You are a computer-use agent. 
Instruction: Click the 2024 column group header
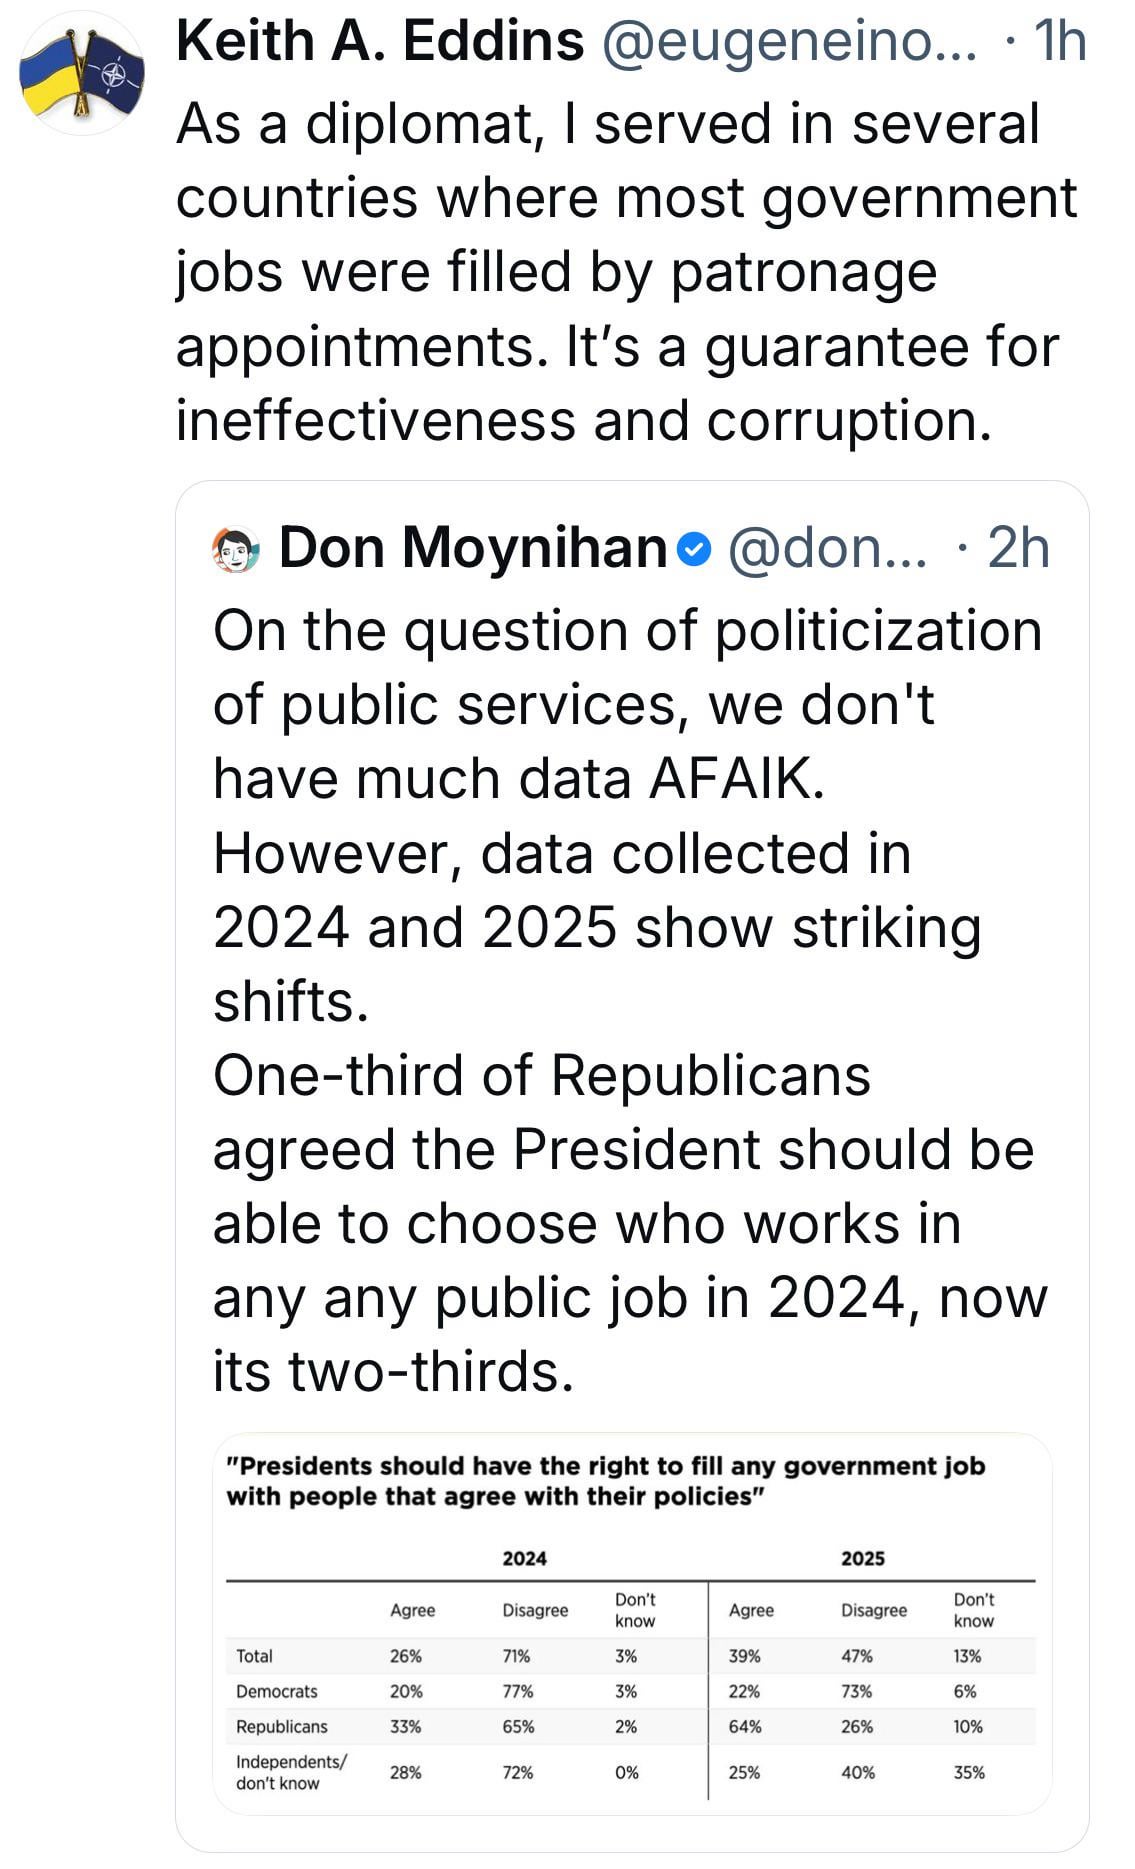pyautogui.click(x=524, y=1558)
